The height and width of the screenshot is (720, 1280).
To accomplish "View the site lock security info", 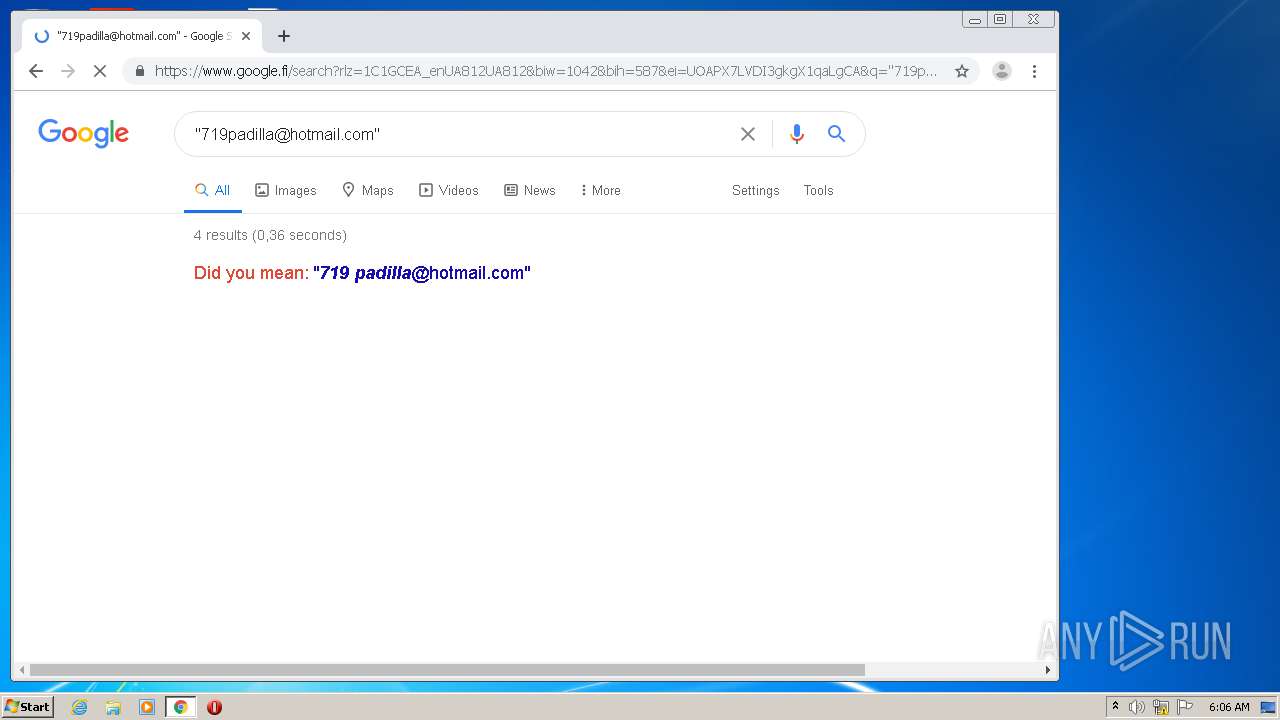I will tap(139, 71).
